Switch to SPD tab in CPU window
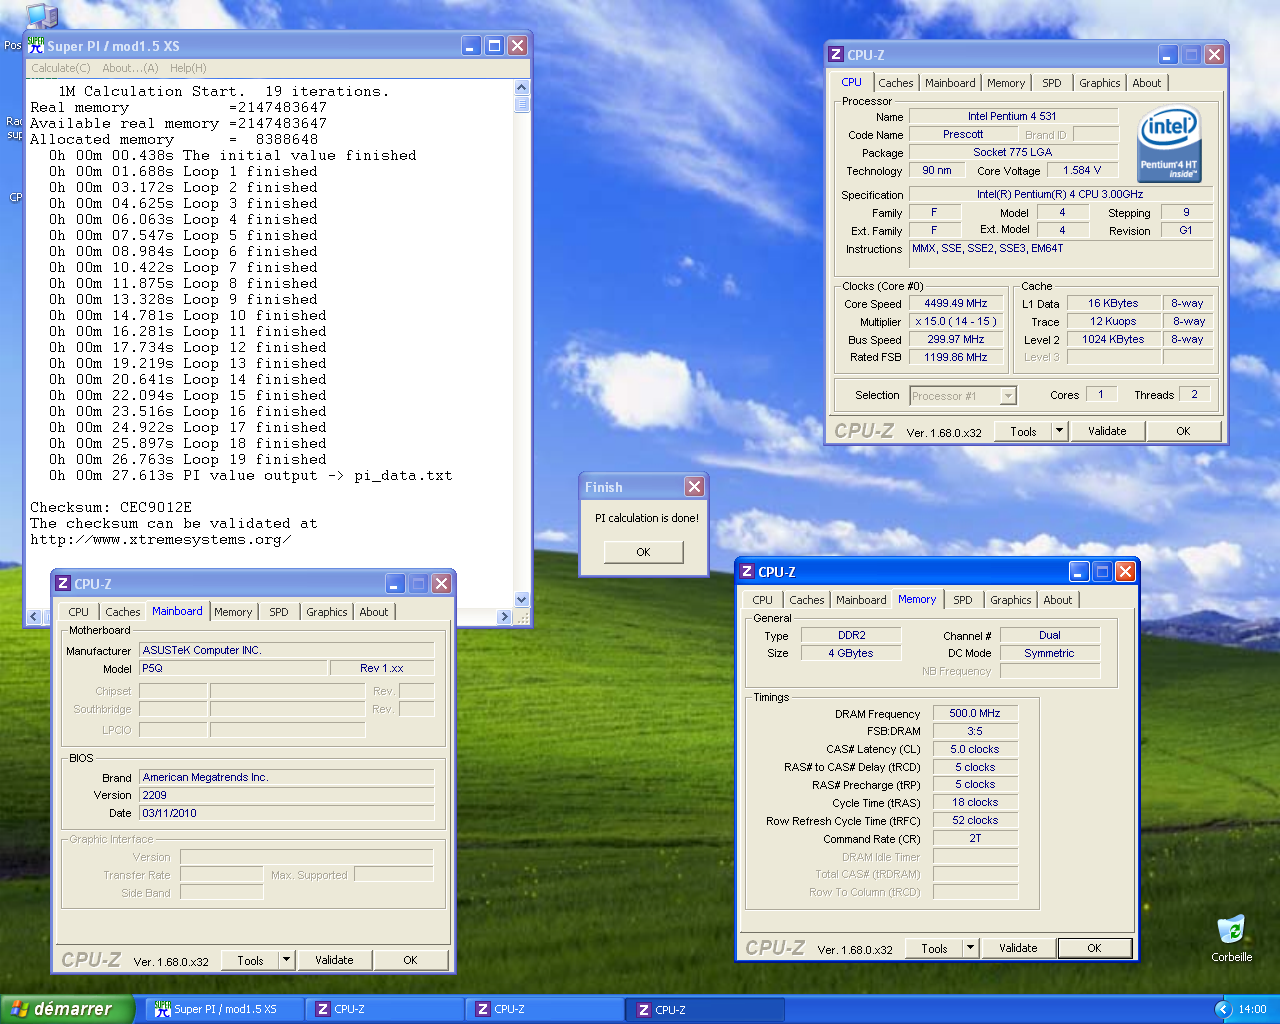The image size is (1280, 1024). pyautogui.click(x=1052, y=83)
